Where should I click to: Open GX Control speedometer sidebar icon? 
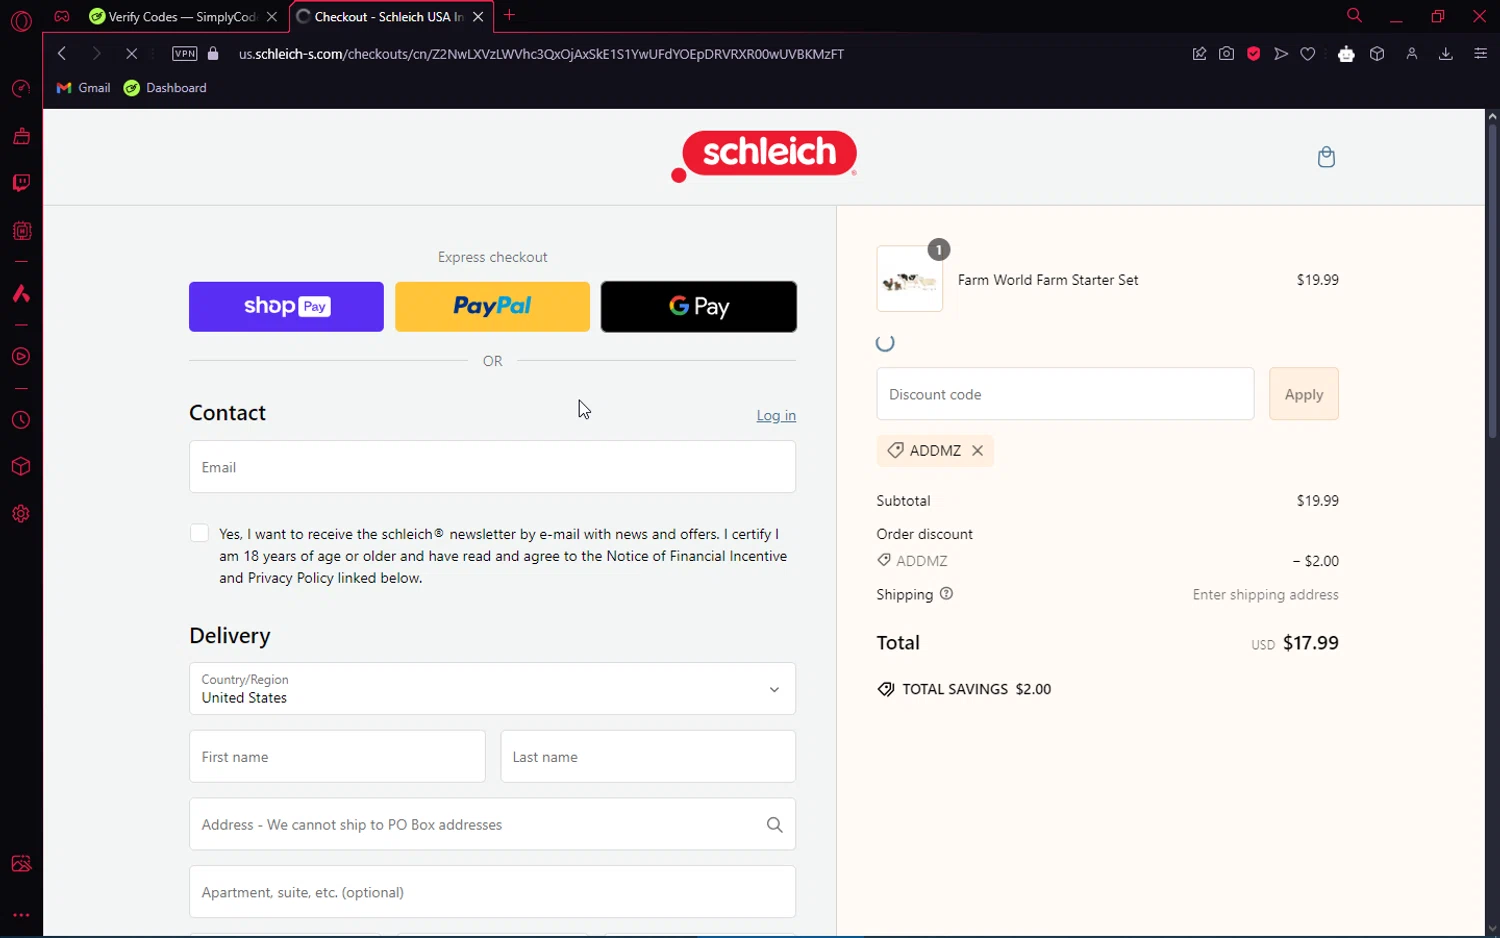tap(21, 89)
